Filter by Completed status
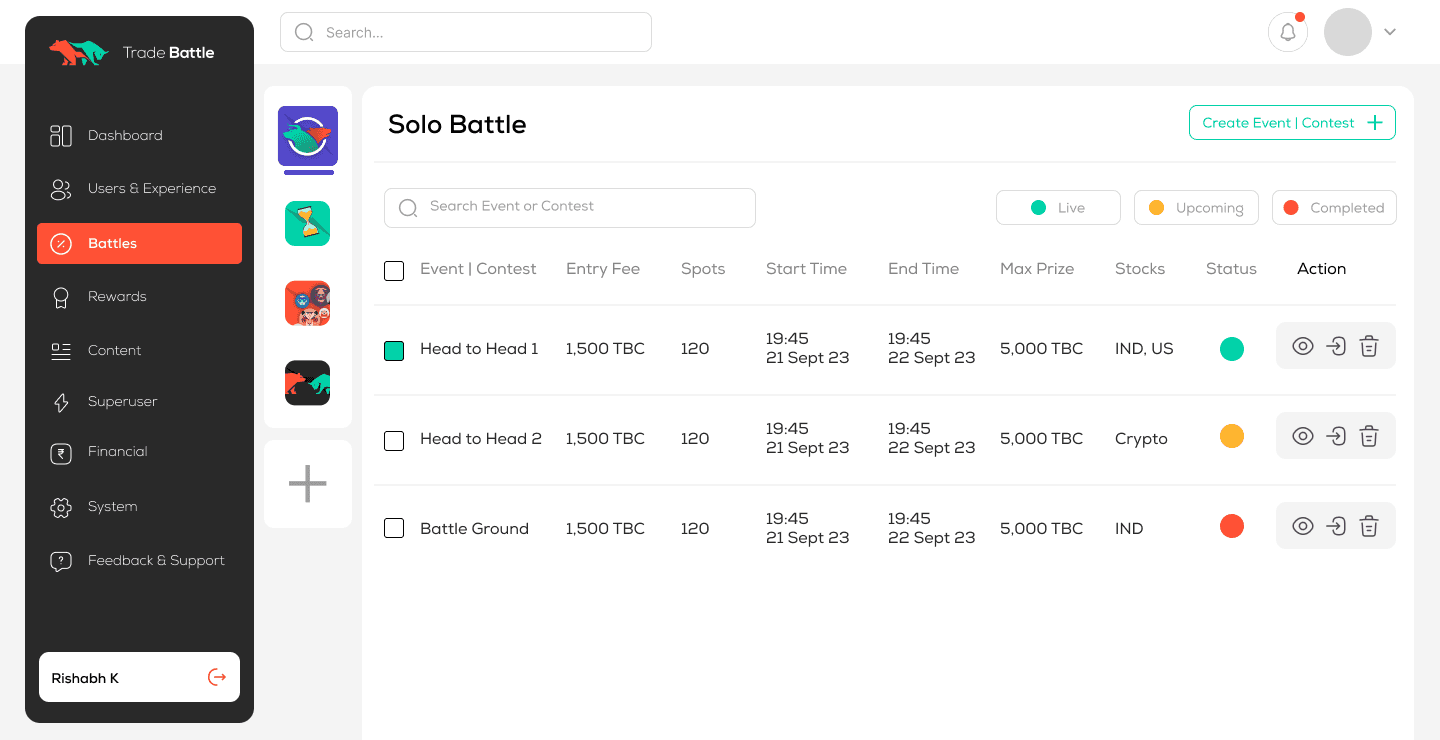This screenshot has height=740, width=1440. tap(1334, 208)
